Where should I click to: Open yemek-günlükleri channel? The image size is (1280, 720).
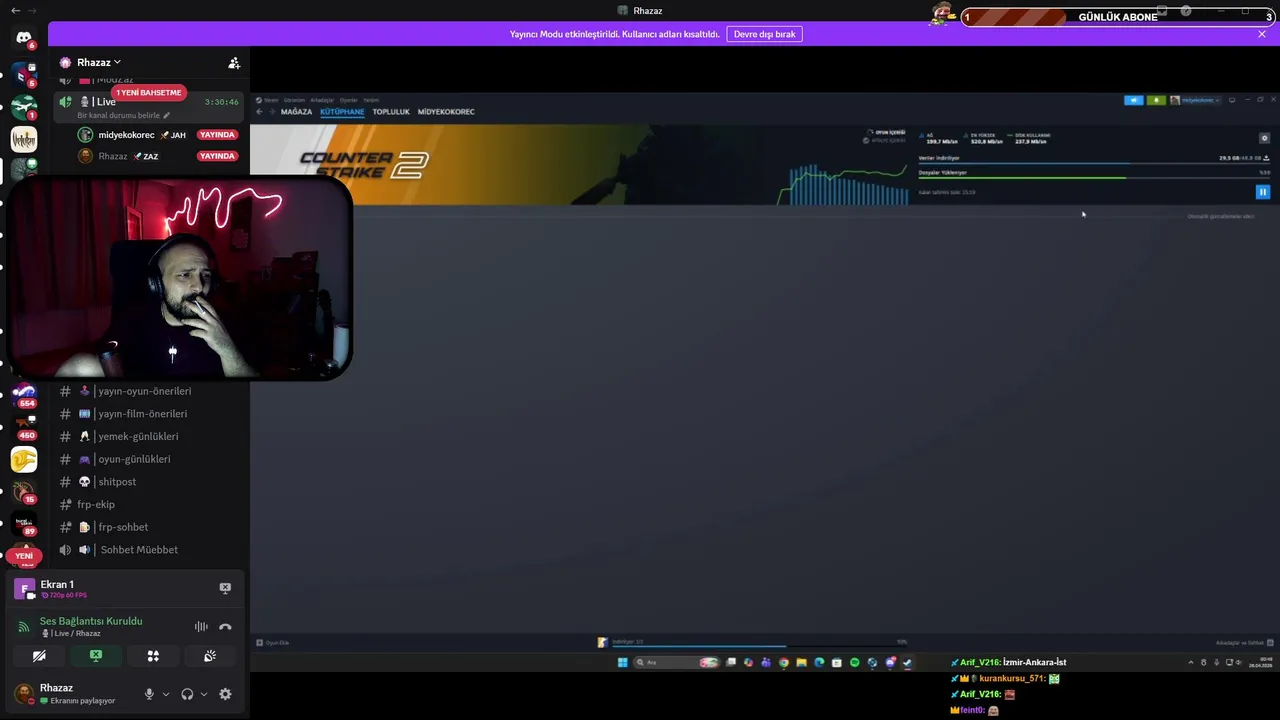[149, 436]
